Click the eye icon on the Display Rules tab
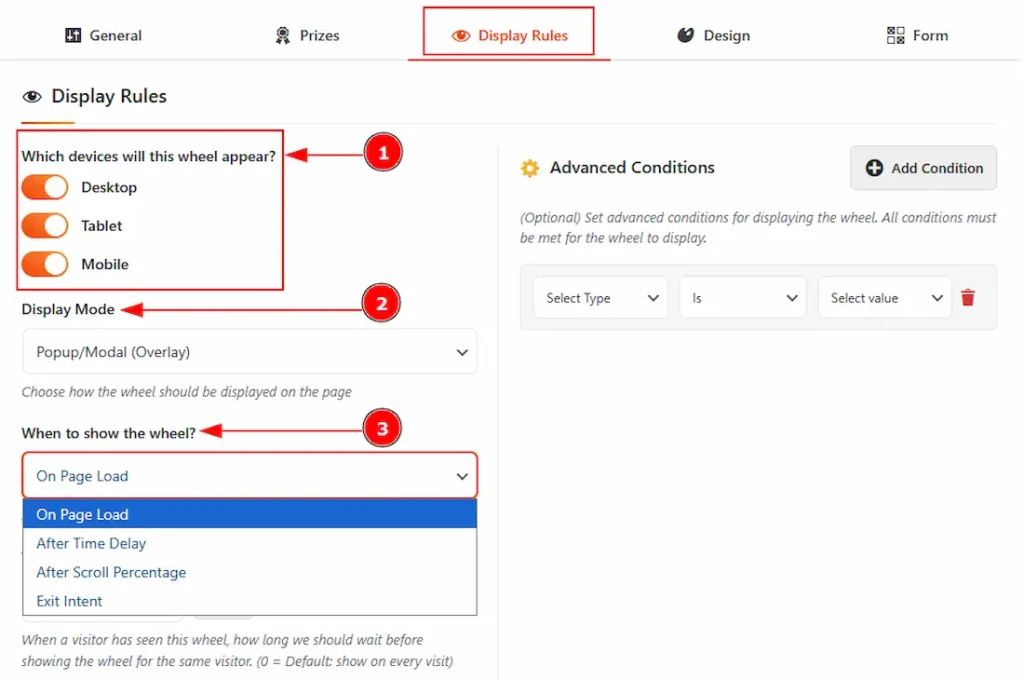The image size is (1024, 680). [x=460, y=35]
